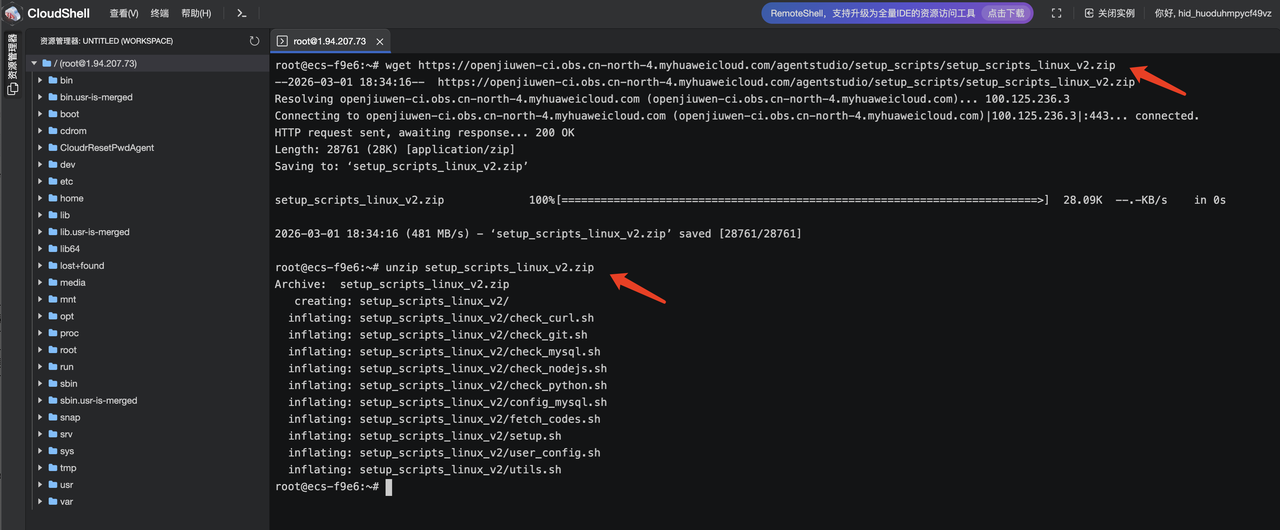Open the user account hid_huoduhmpycf49vz

click(1213, 13)
